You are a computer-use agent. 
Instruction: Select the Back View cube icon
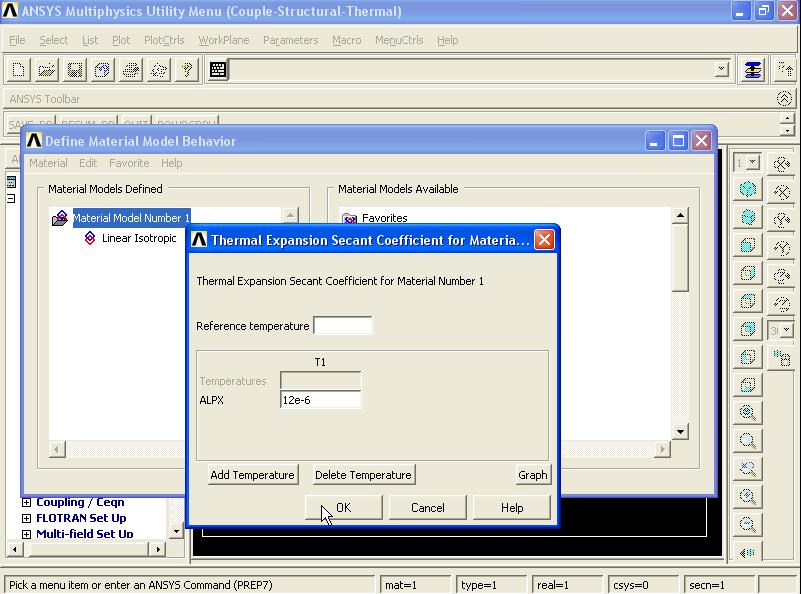tap(748, 328)
